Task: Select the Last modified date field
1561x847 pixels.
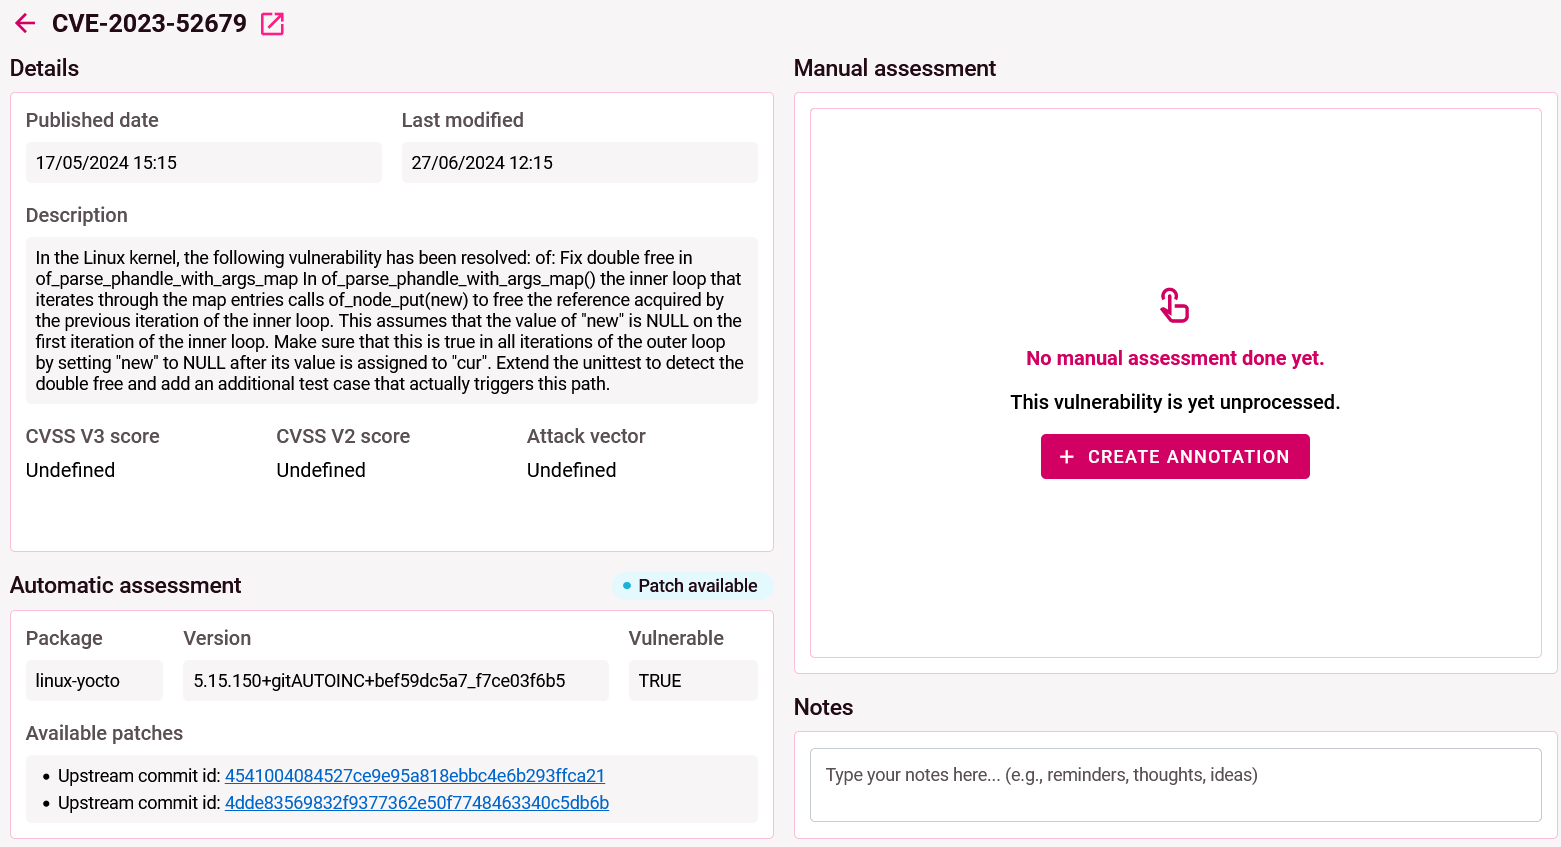Action: pyautogui.click(x=579, y=163)
